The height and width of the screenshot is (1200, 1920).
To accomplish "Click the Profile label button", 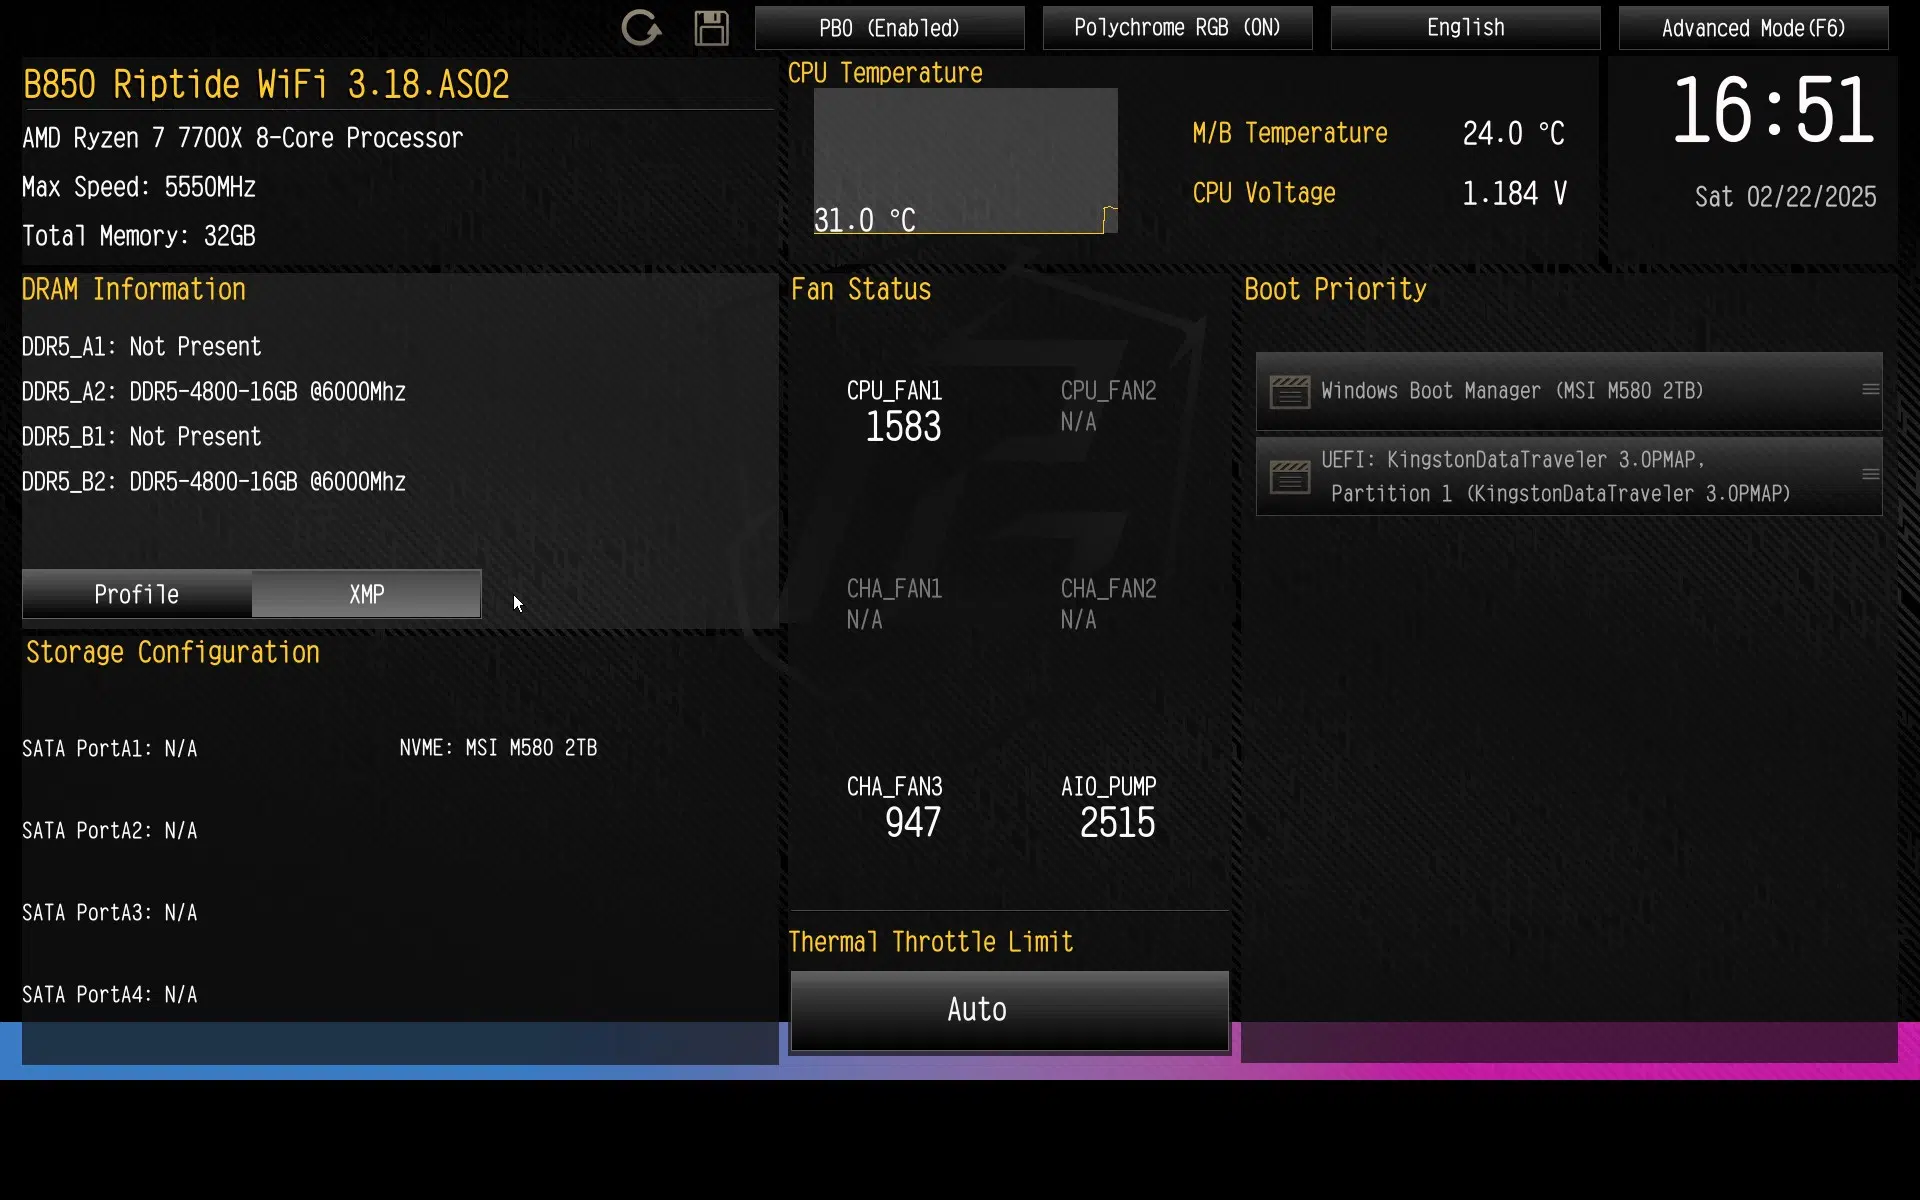I will [x=137, y=594].
